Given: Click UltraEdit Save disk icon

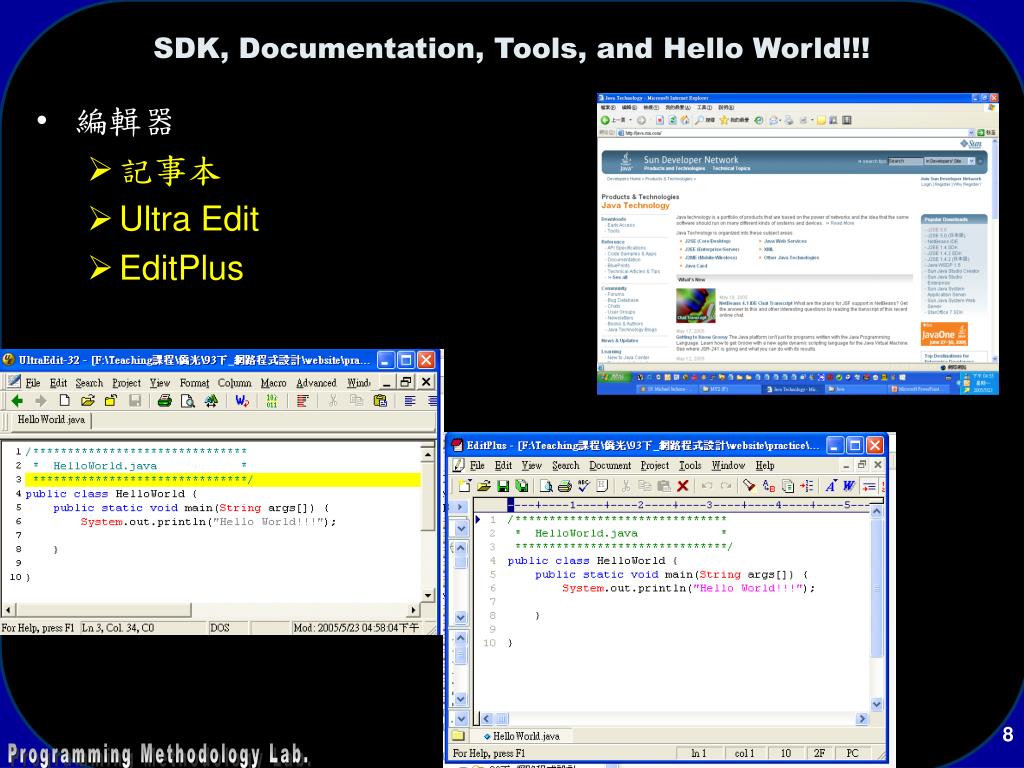Looking at the screenshot, I should coord(135,400).
